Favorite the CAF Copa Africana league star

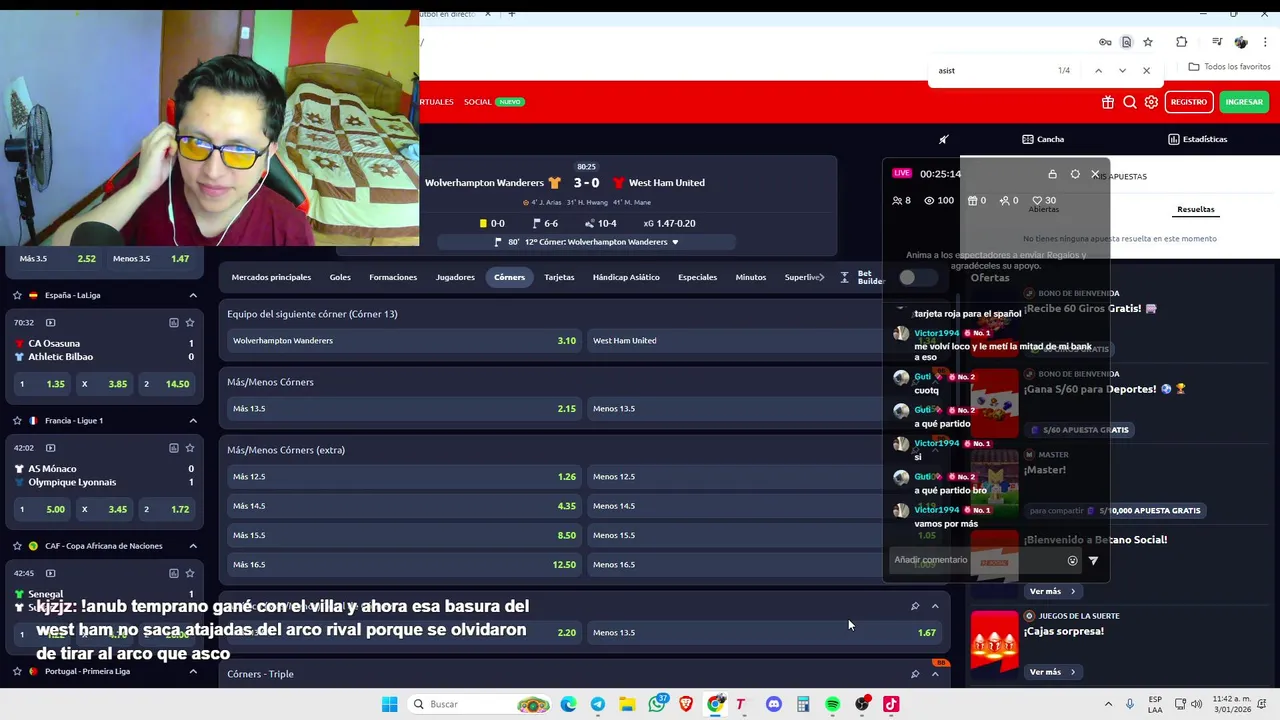pos(17,546)
